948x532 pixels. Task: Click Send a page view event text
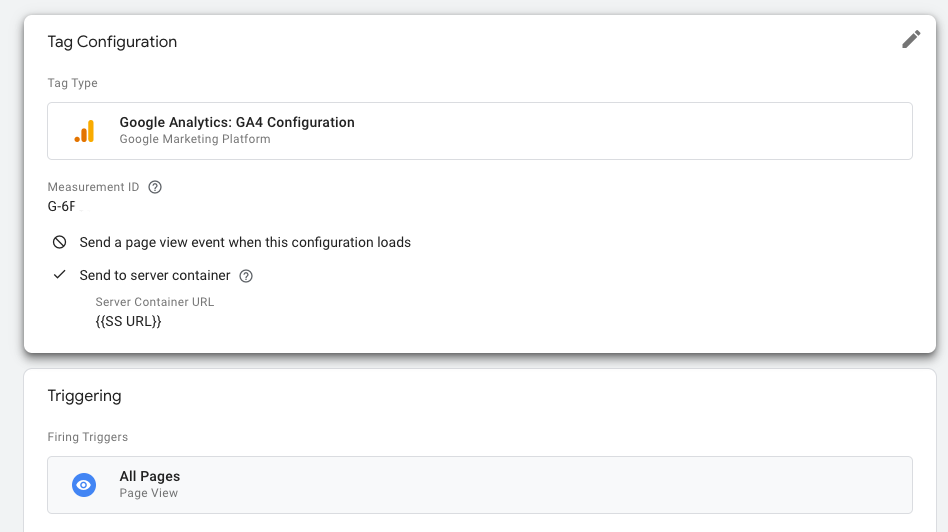(x=245, y=242)
